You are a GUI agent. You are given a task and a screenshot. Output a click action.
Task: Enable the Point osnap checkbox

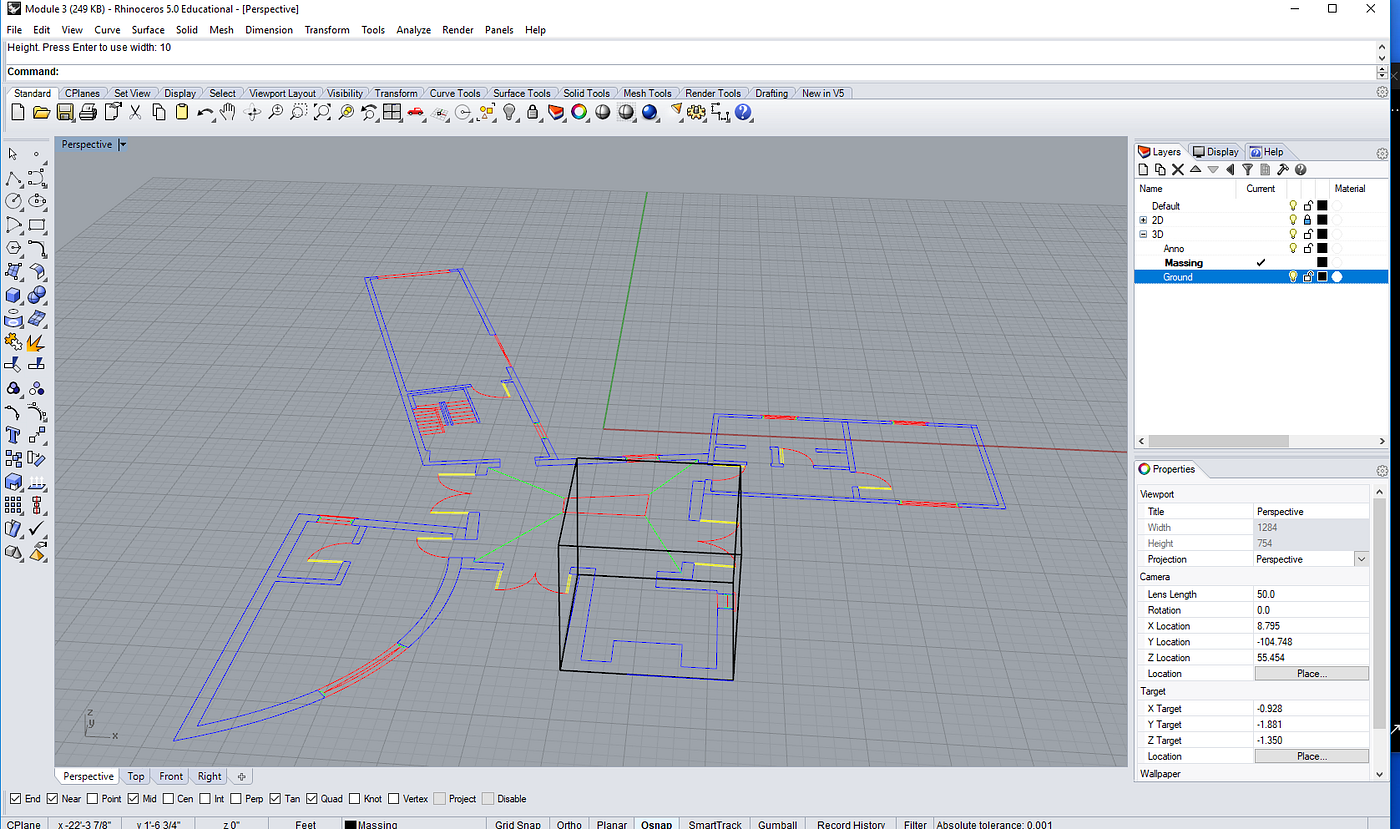[93, 799]
